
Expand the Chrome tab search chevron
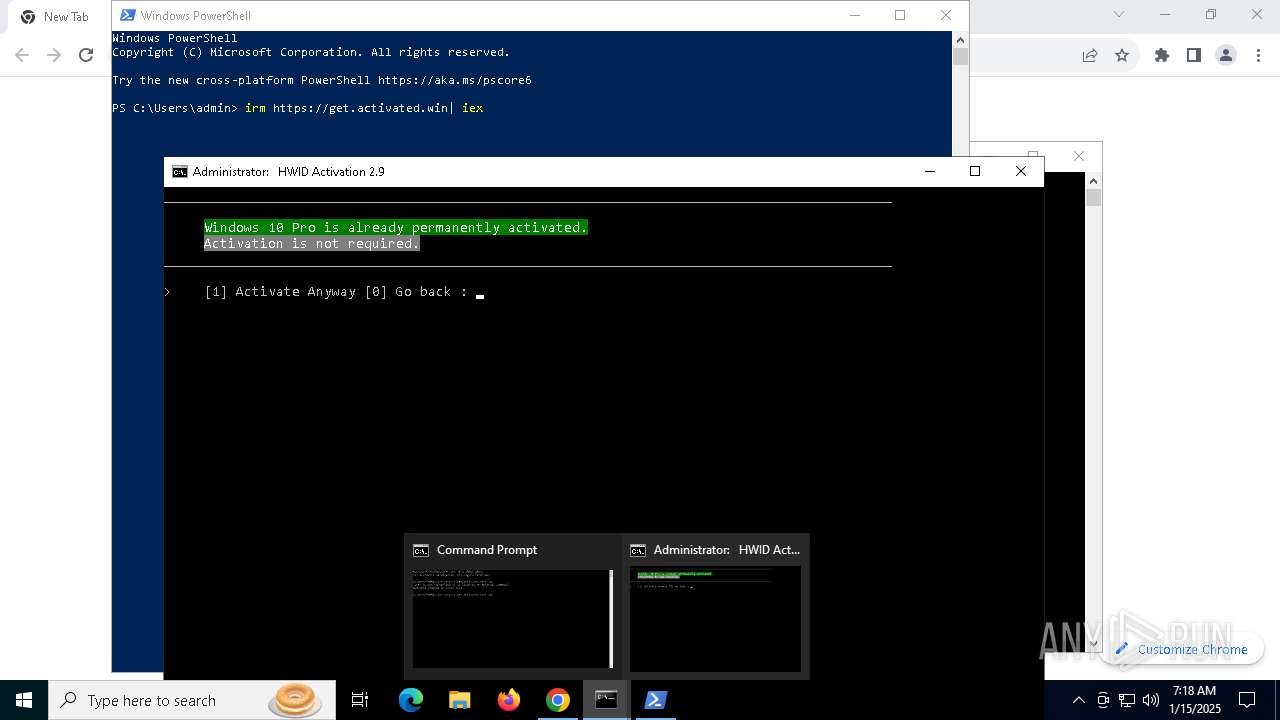click(1119, 14)
